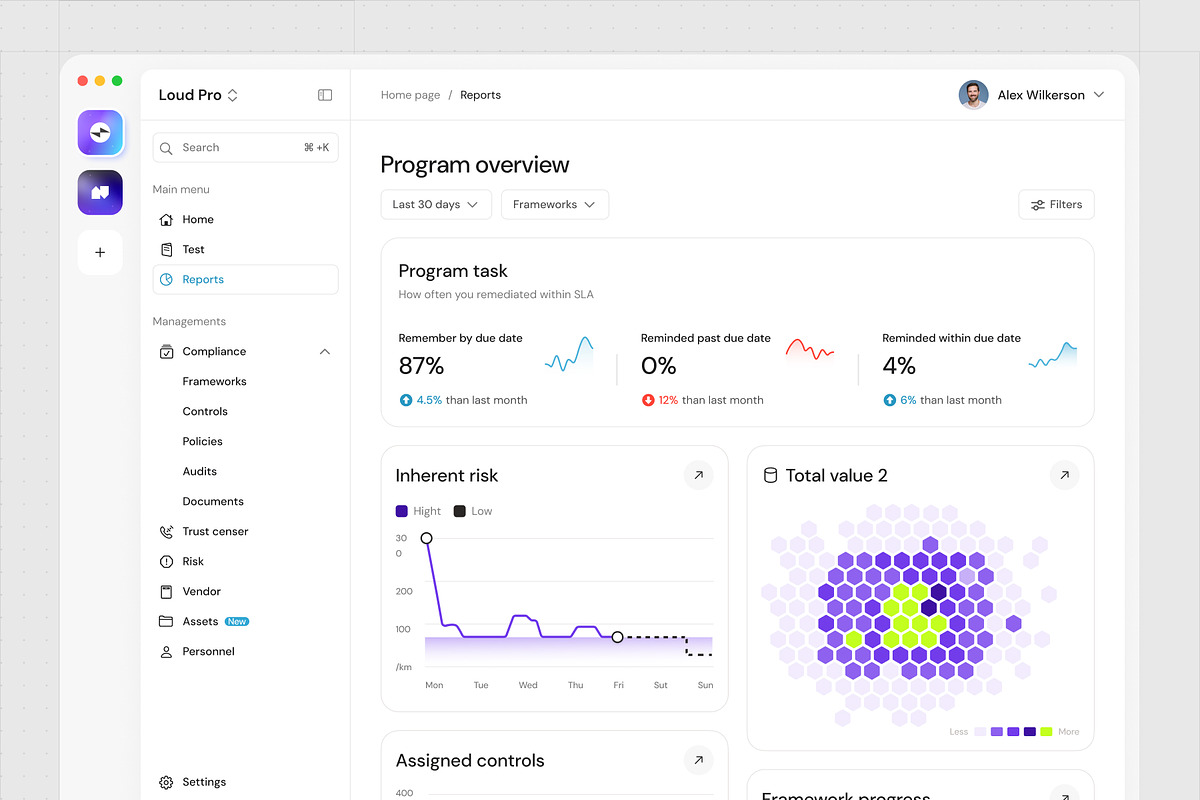This screenshot has height=800, width=1200.
Task: Open Total value 2 expand arrow
Action: (x=1064, y=475)
